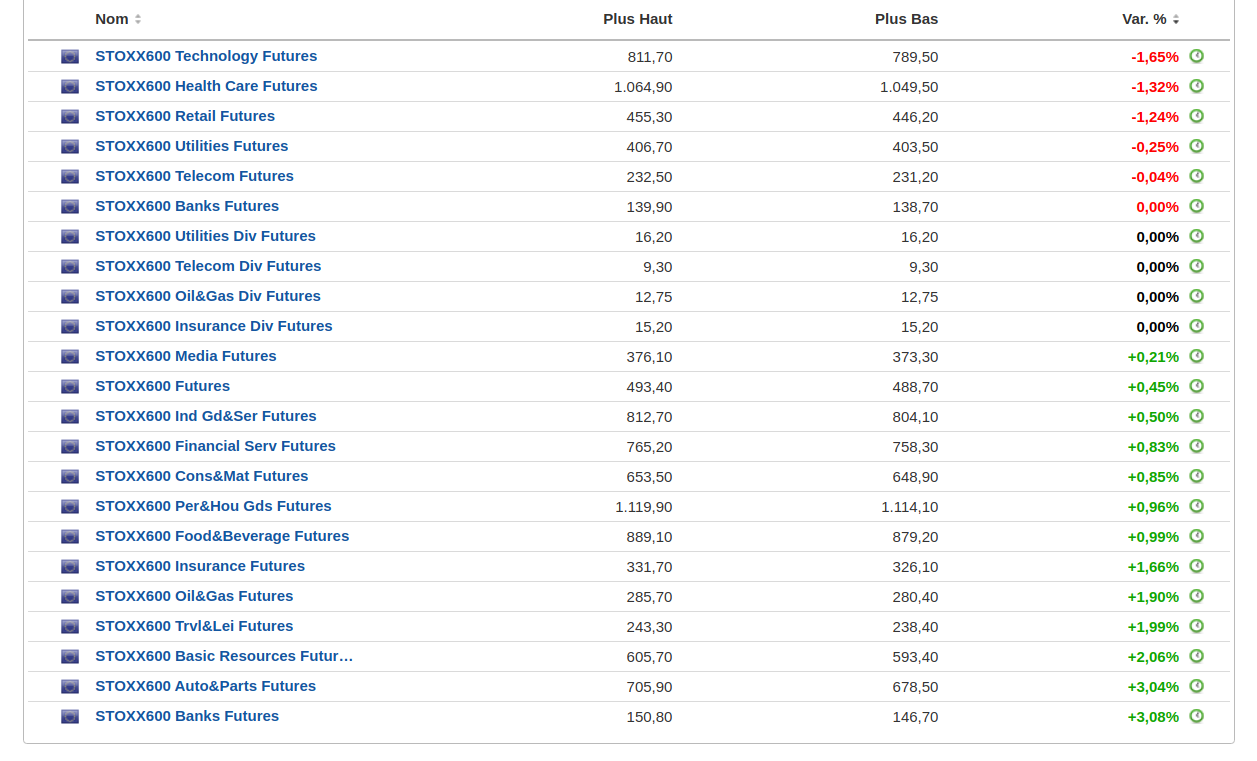The image size is (1257, 761).
Task: Click the sort arrow next to Var. %
Action: point(1176,19)
